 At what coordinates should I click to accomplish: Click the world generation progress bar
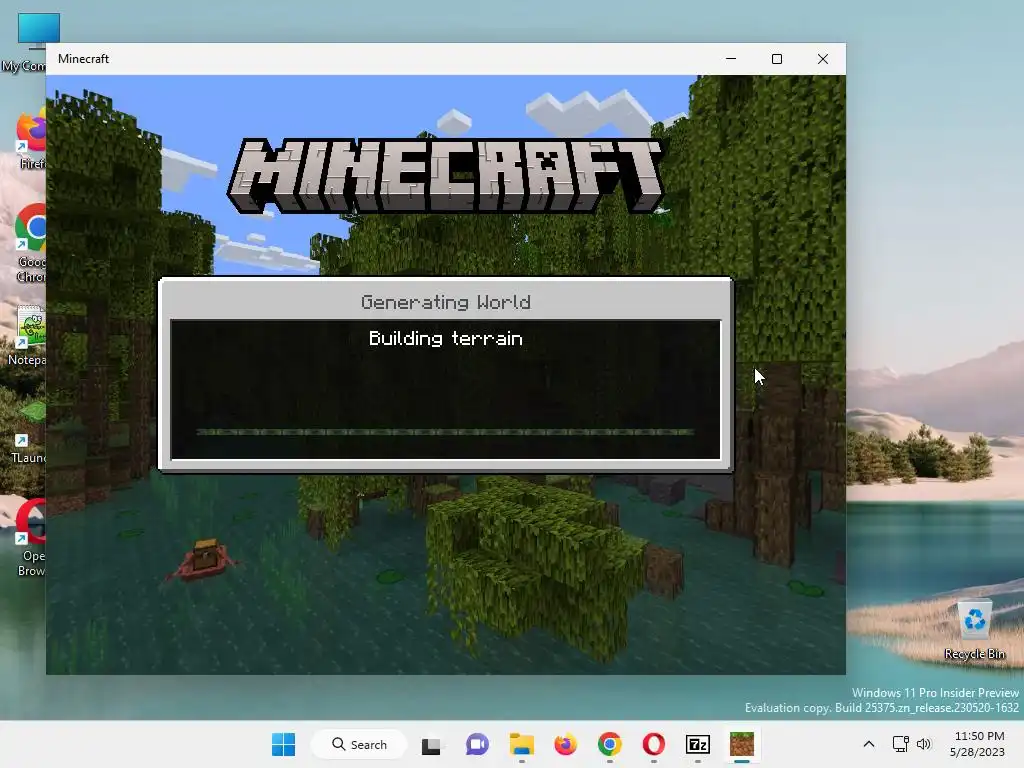coord(445,432)
